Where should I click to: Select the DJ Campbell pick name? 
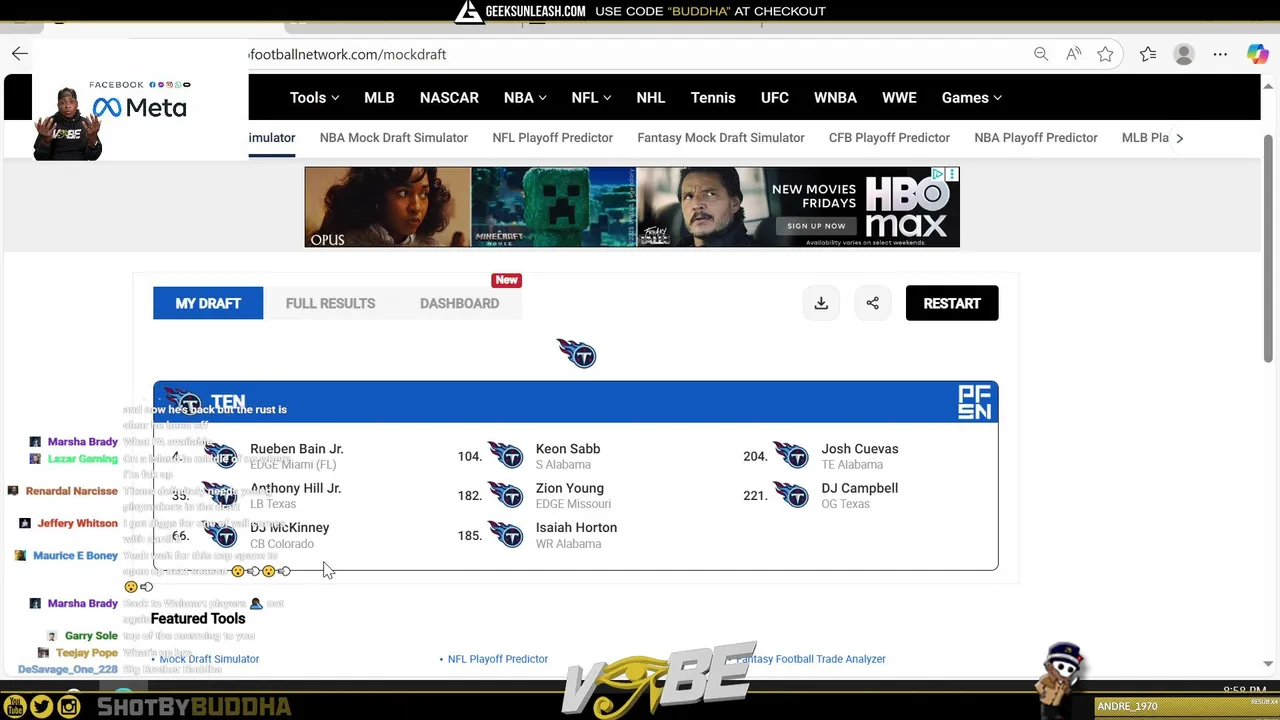860,488
